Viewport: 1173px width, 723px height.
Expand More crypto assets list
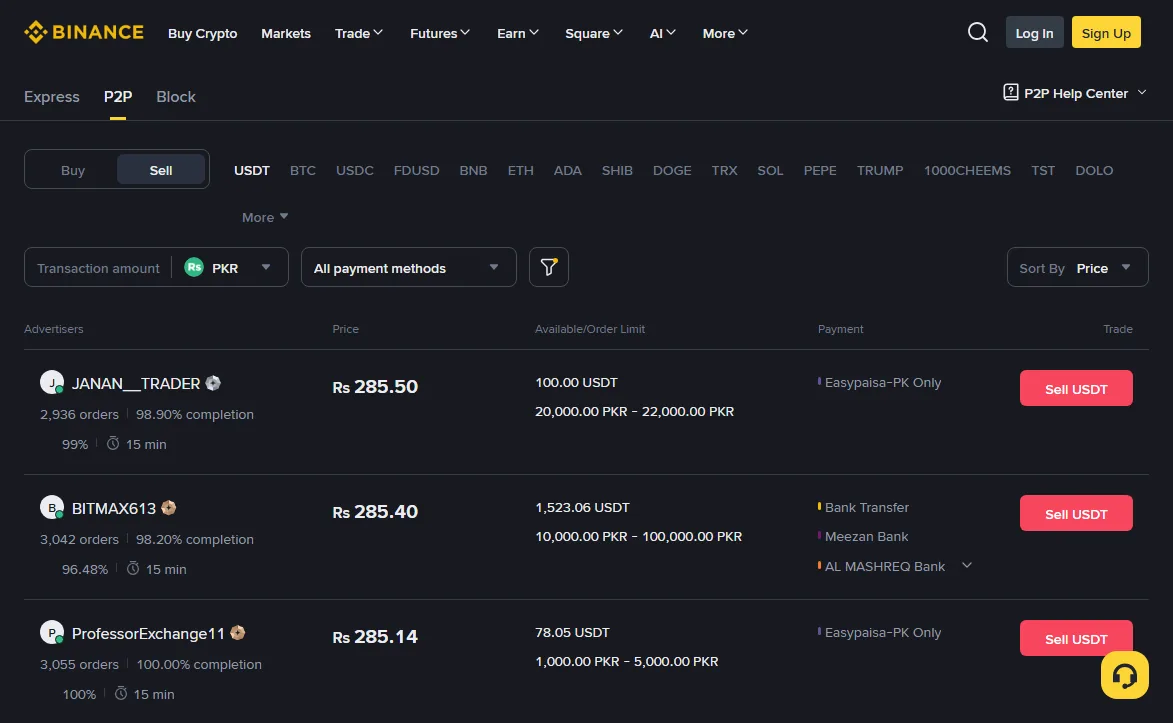[x=265, y=217]
